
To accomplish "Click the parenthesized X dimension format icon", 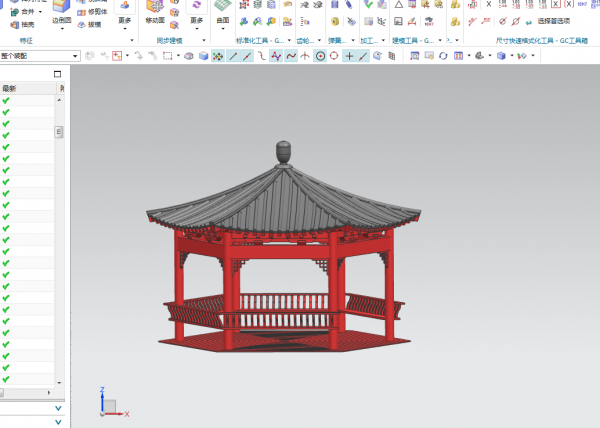I will click(569, 4).
